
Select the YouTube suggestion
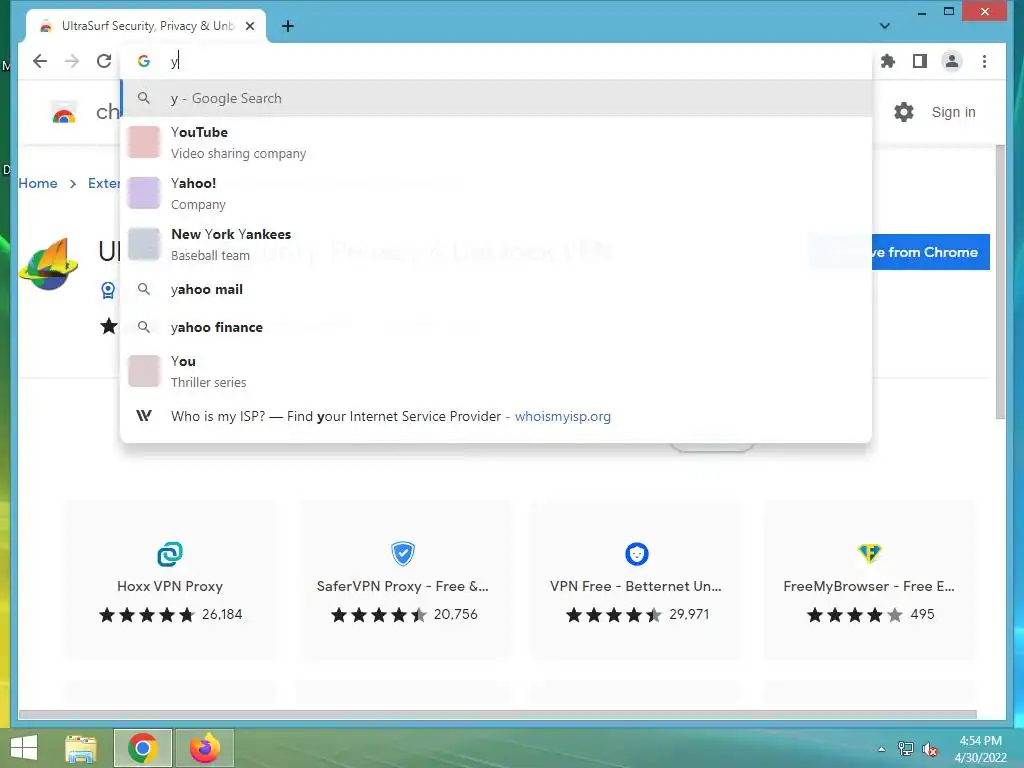(x=496, y=142)
